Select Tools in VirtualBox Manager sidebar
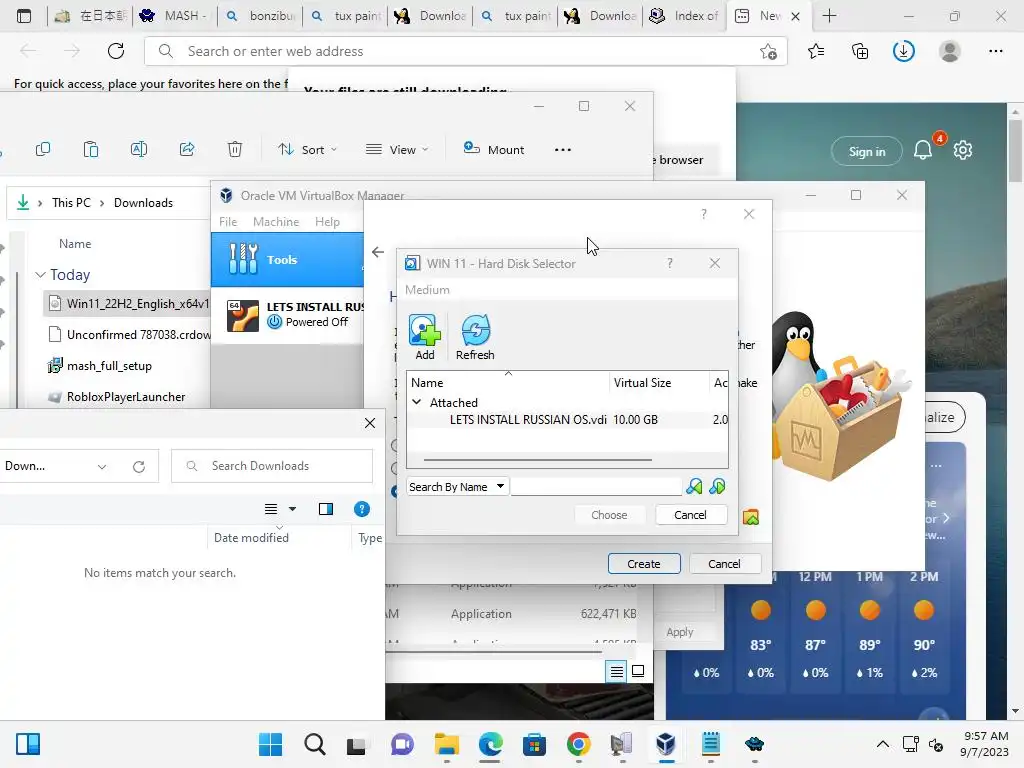This screenshot has height=768, width=1024. tap(287, 259)
